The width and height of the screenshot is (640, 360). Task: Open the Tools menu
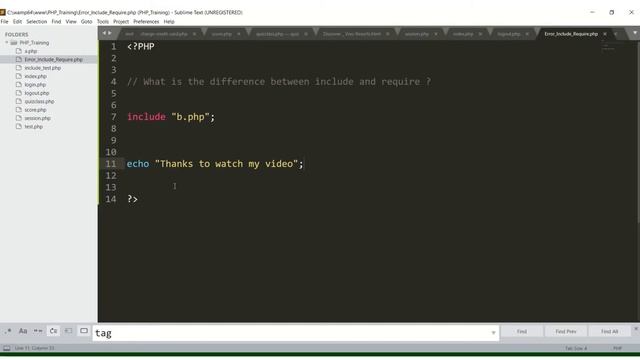tap(103, 22)
